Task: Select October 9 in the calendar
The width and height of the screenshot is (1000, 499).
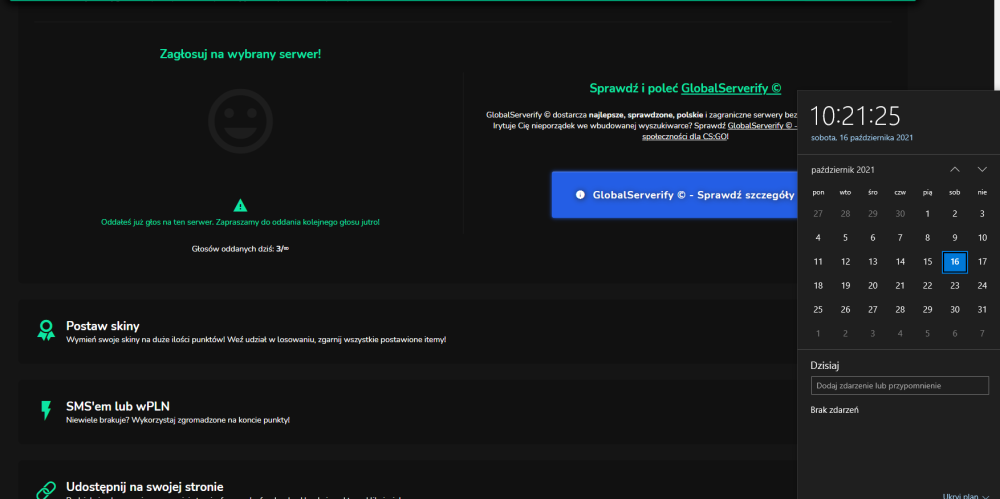Action: [955, 238]
